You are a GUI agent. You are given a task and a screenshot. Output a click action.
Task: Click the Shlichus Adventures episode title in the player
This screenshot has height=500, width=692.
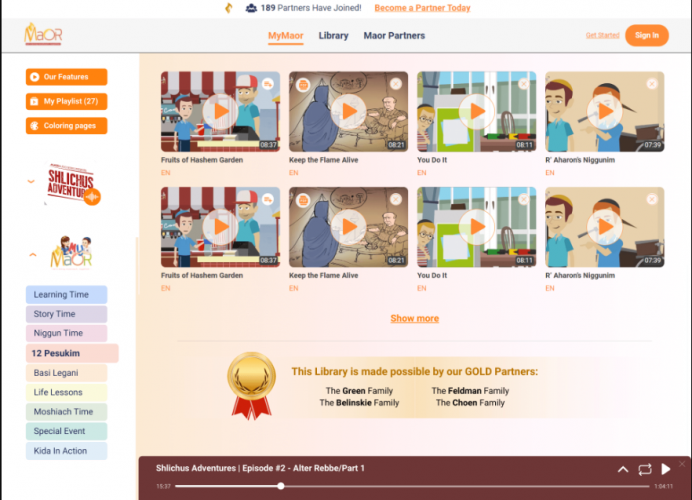click(260, 468)
